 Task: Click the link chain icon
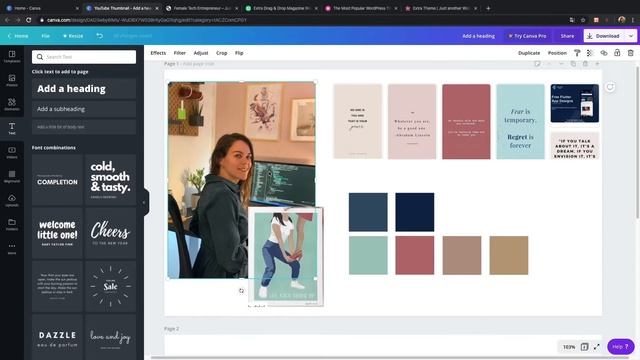[x=604, y=53]
